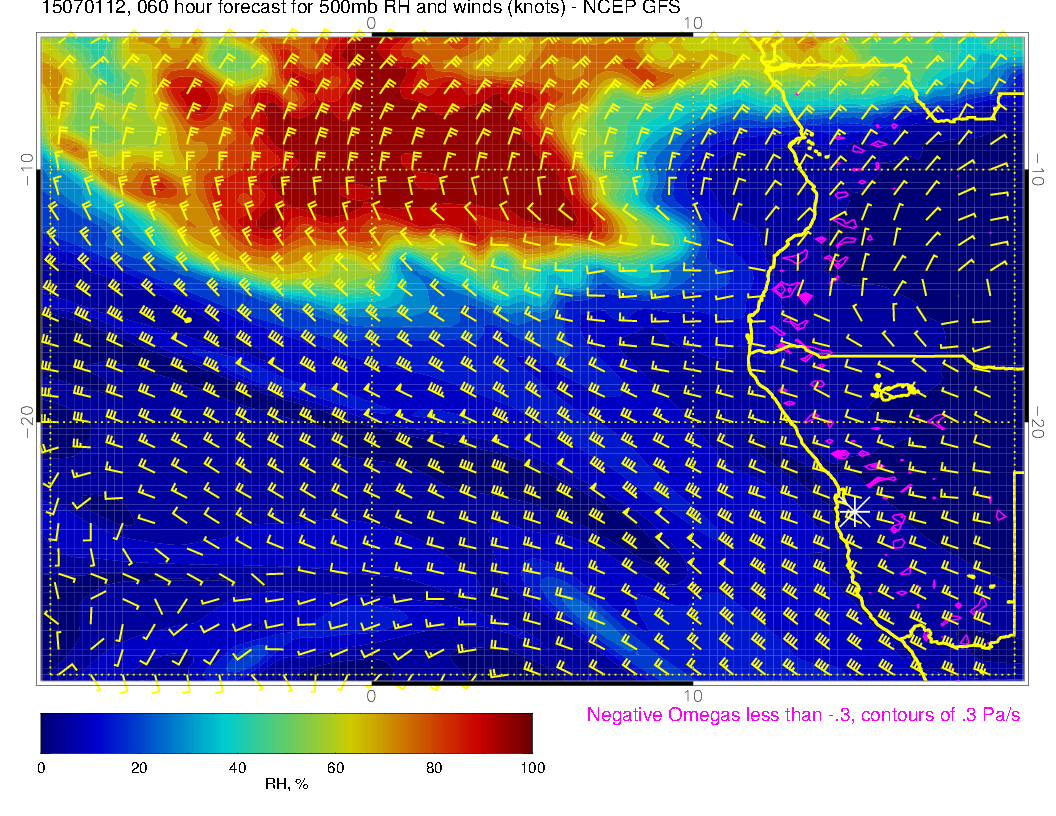Click the left latitude label '-20'

click(27, 421)
